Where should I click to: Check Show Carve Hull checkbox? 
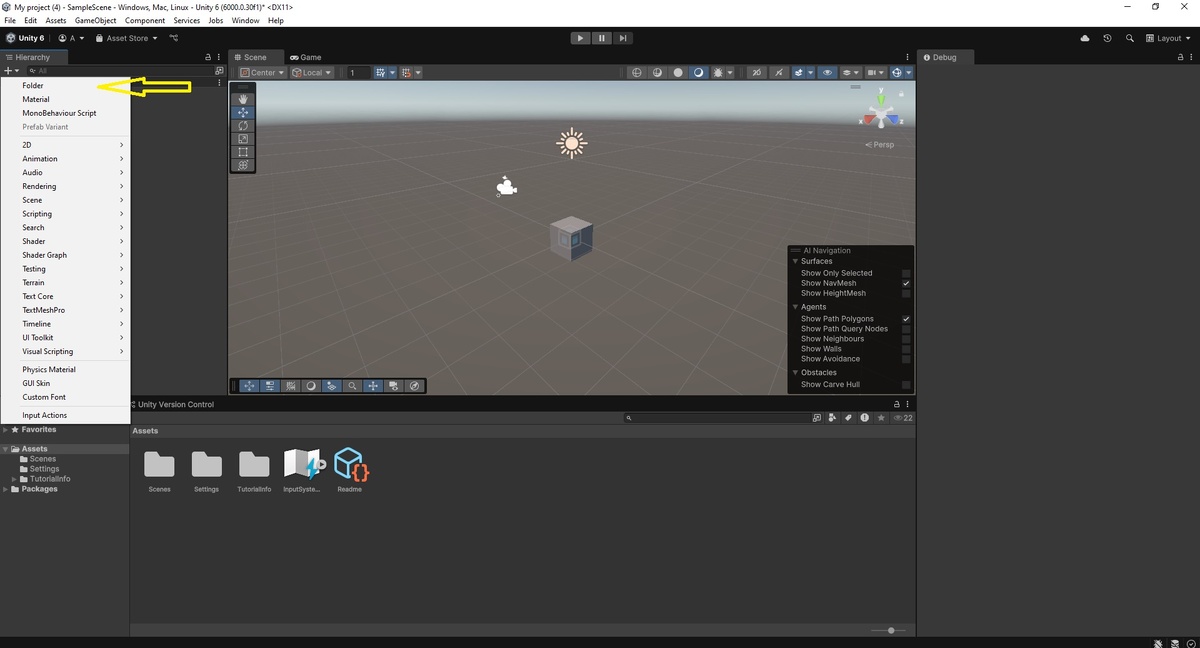click(x=906, y=385)
